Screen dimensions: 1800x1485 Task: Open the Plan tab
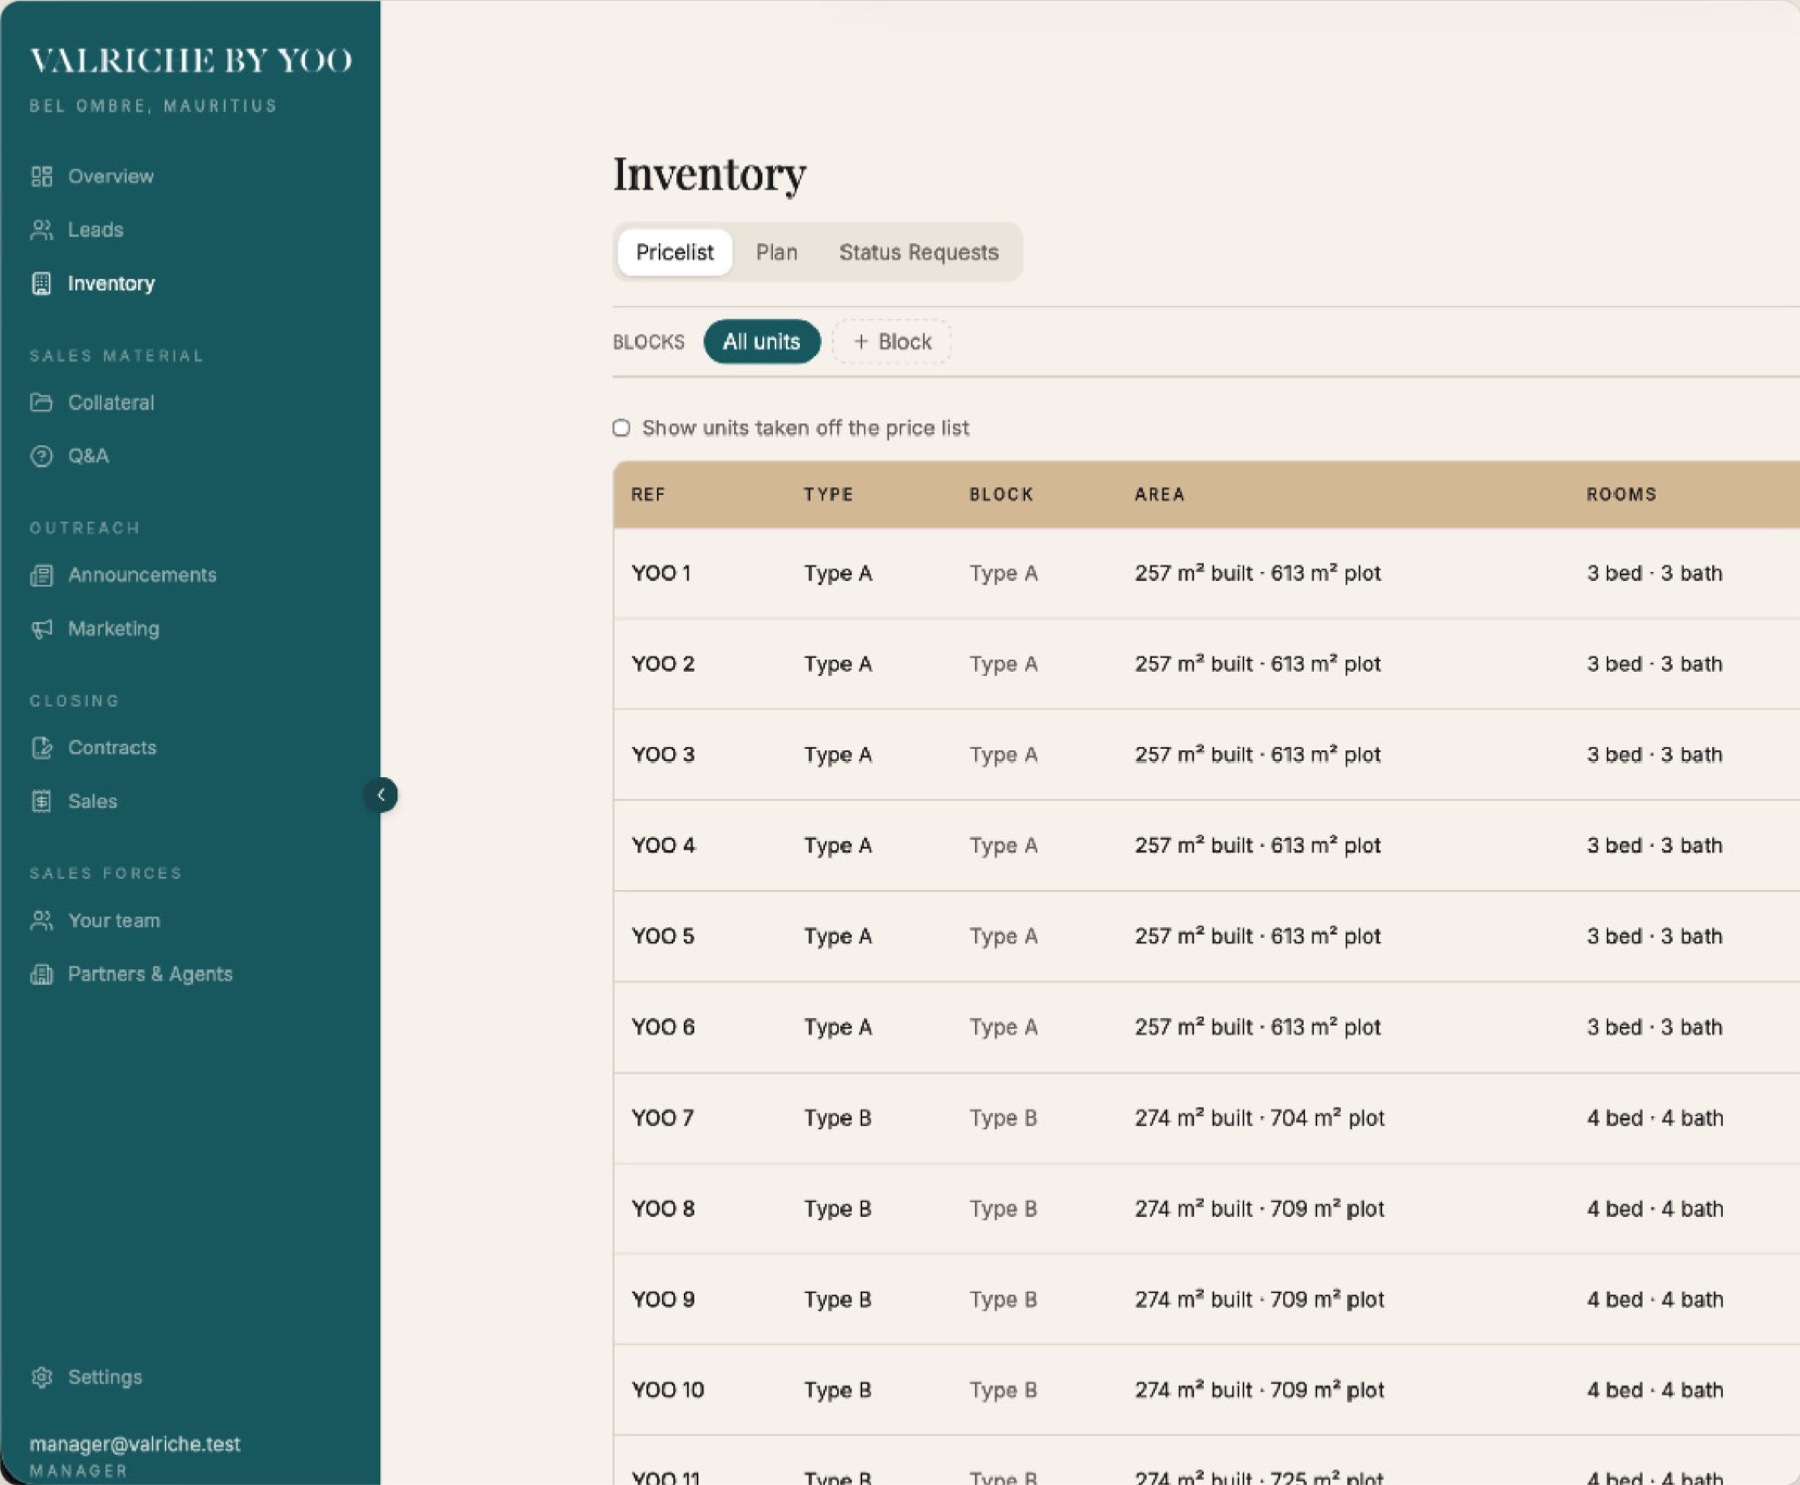[x=777, y=252]
